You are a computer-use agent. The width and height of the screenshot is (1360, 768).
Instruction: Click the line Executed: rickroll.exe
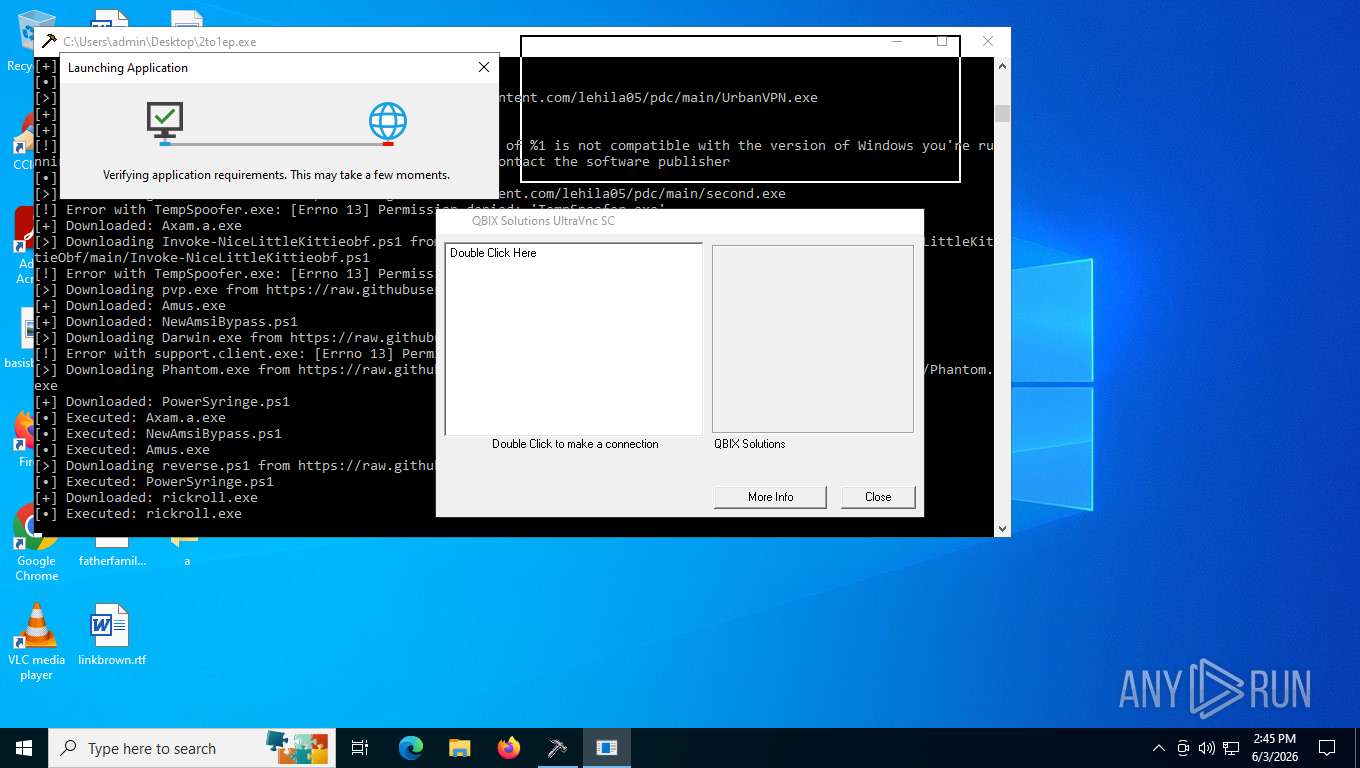138,514
